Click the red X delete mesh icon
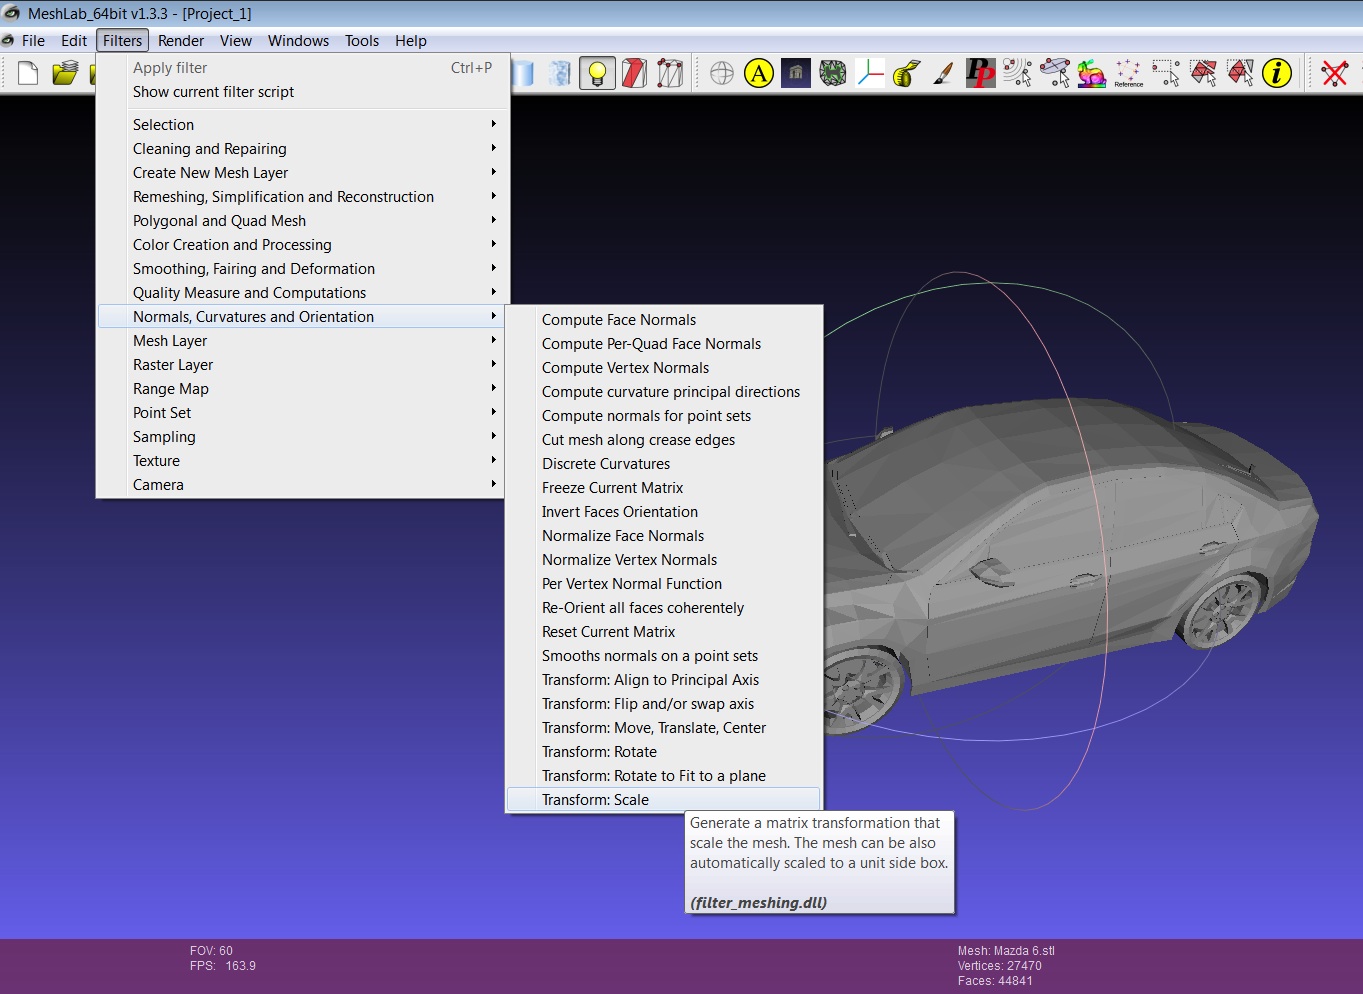 point(1334,72)
